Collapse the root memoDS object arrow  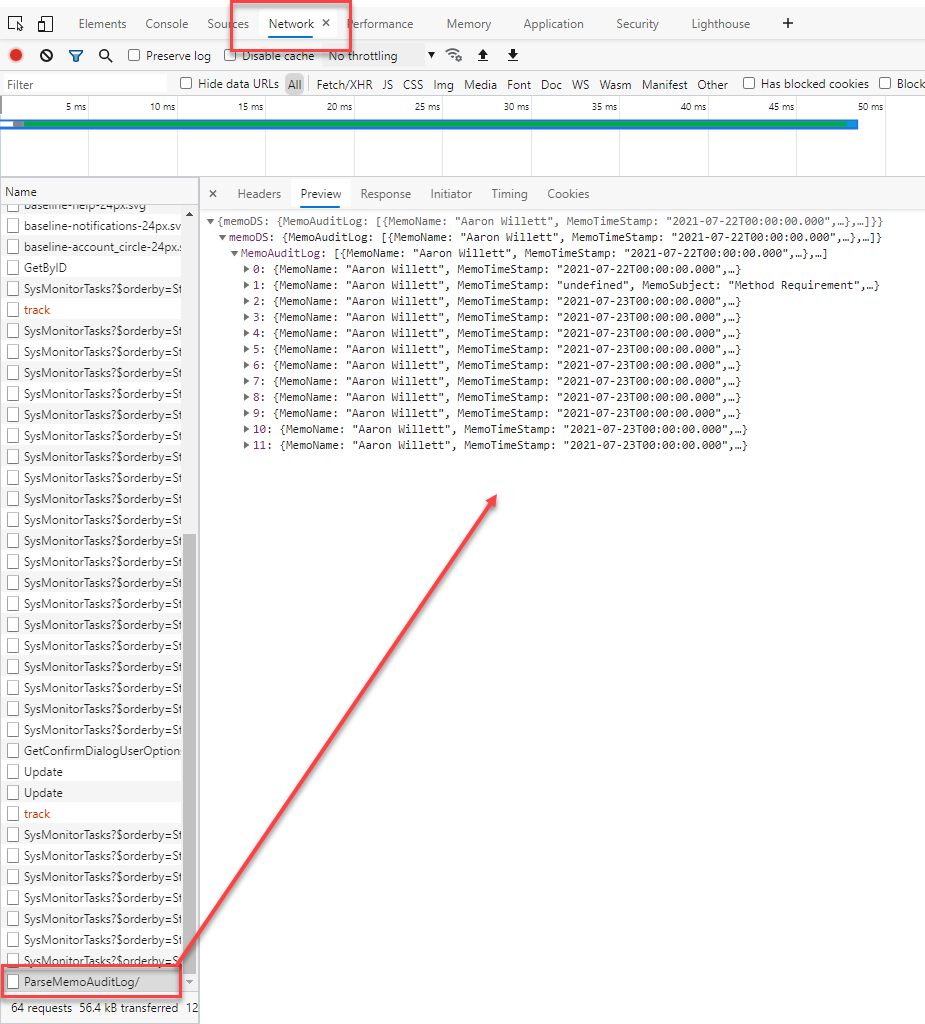pos(211,221)
